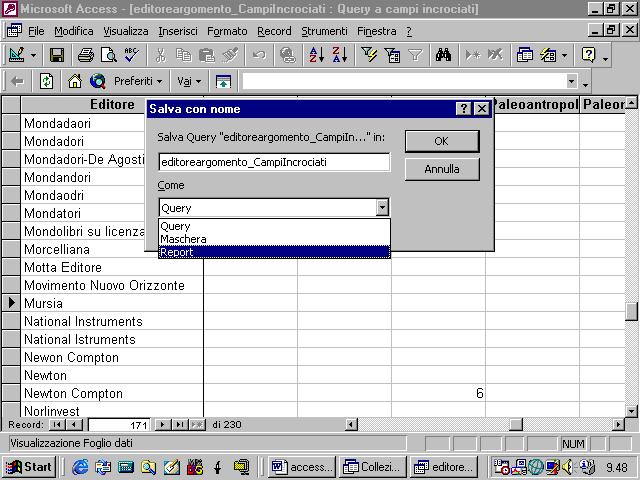Click the Cut scissors icon
640x480 pixels.
pyautogui.click(x=161, y=55)
